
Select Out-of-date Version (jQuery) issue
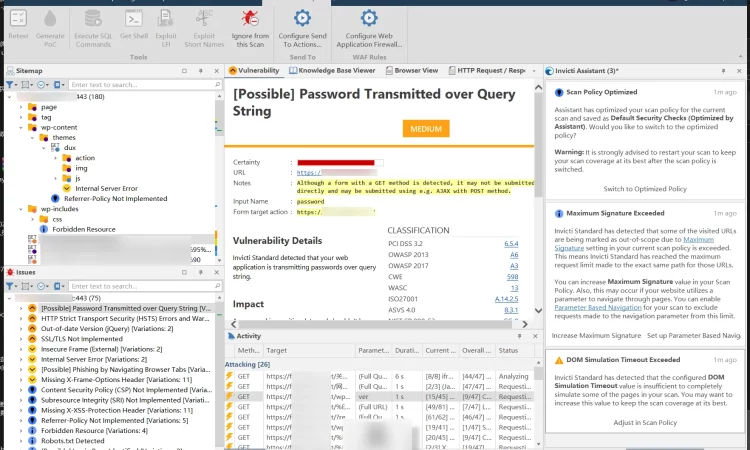pyautogui.click(x=107, y=329)
